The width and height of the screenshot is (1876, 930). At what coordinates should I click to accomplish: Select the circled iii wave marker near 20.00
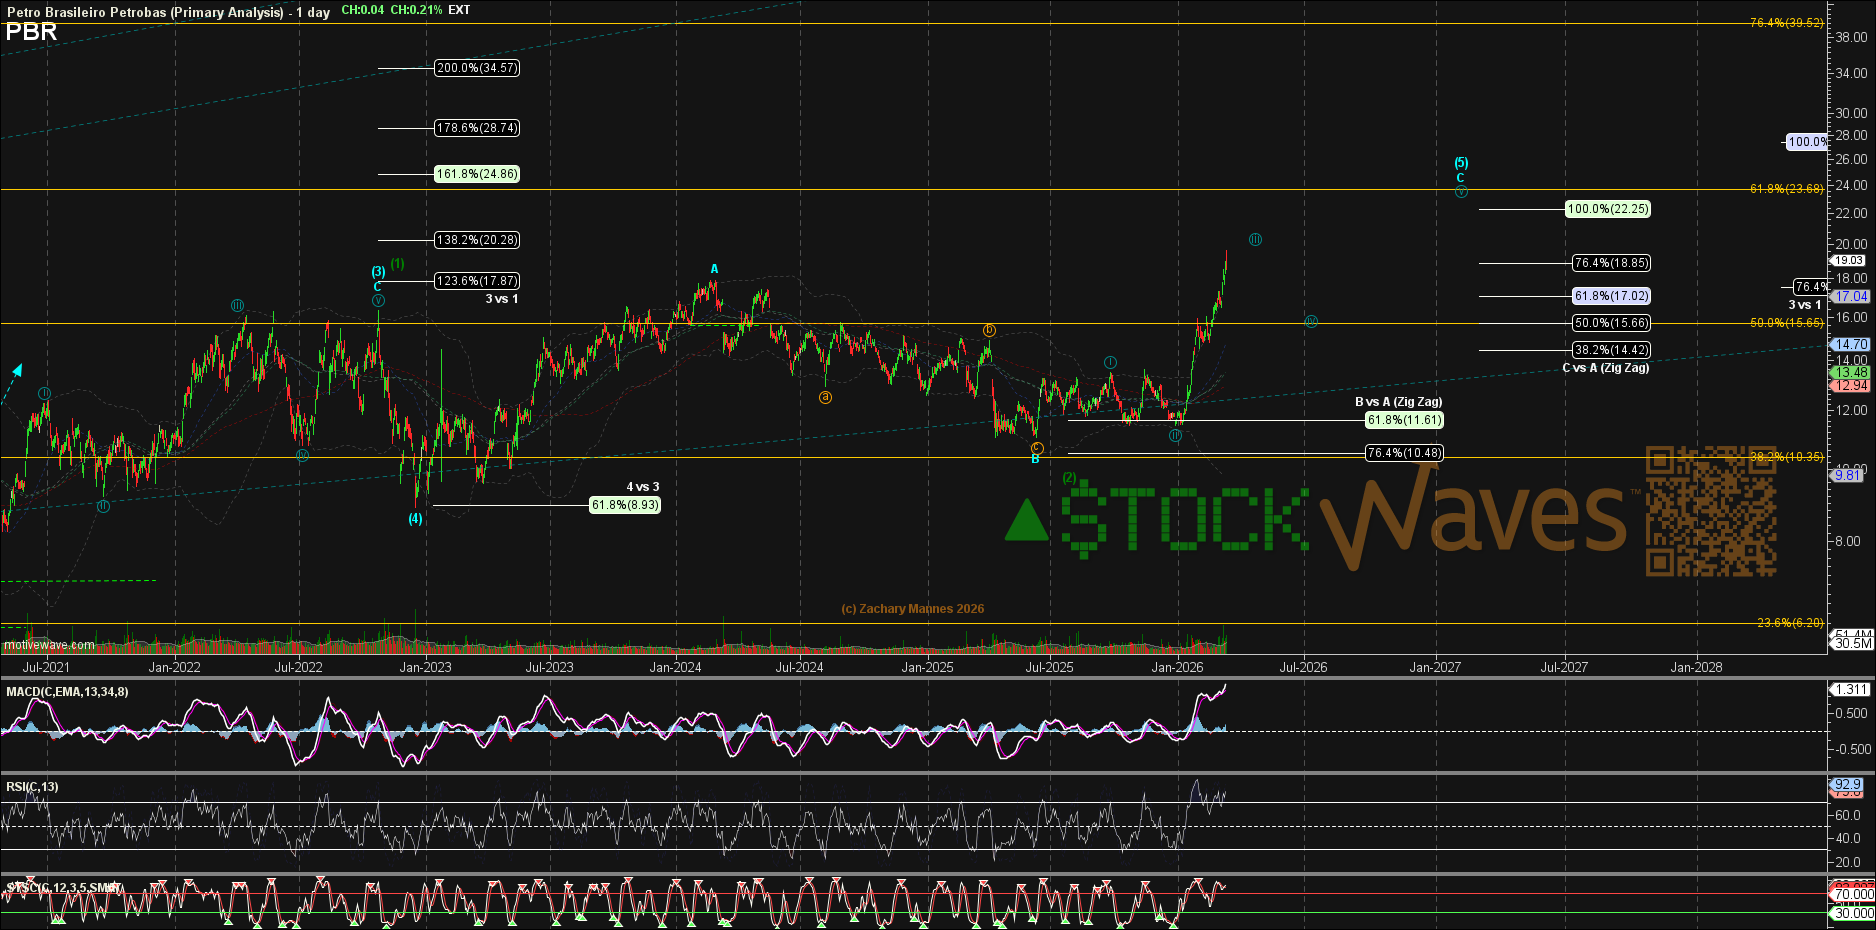pyautogui.click(x=1255, y=240)
